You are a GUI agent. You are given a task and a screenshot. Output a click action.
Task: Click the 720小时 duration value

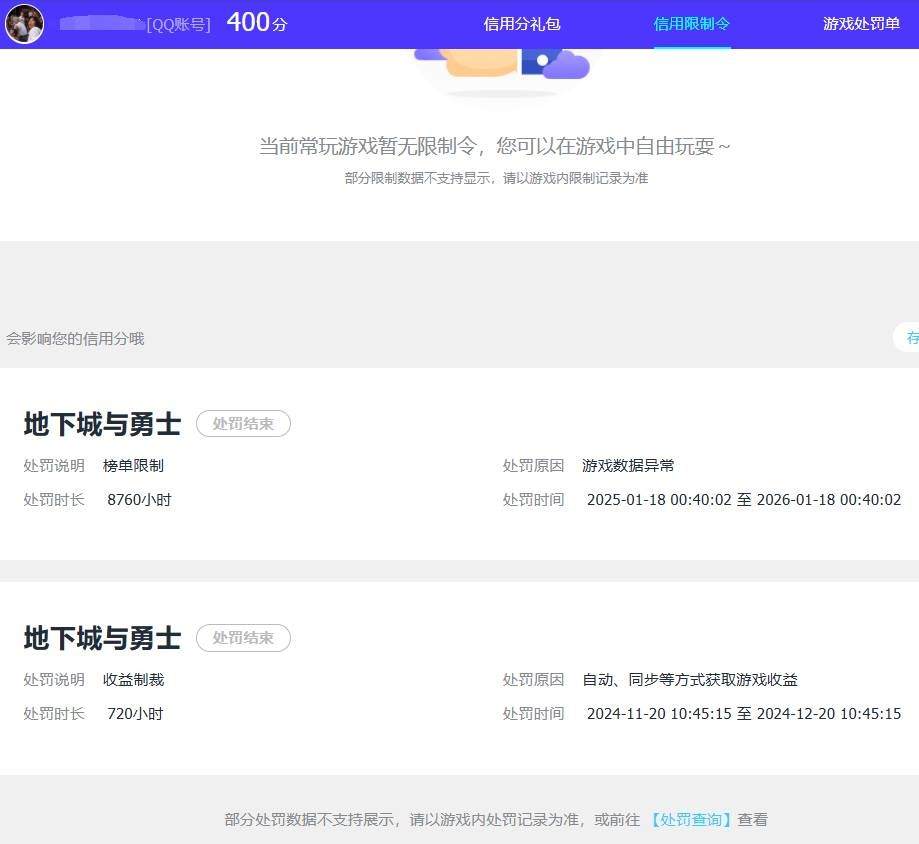click(x=135, y=714)
